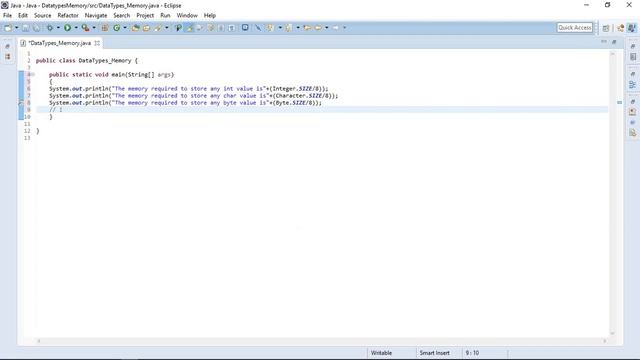This screenshot has height=360, width=640.
Task: Click the Open Task icon
Action: 147,28
